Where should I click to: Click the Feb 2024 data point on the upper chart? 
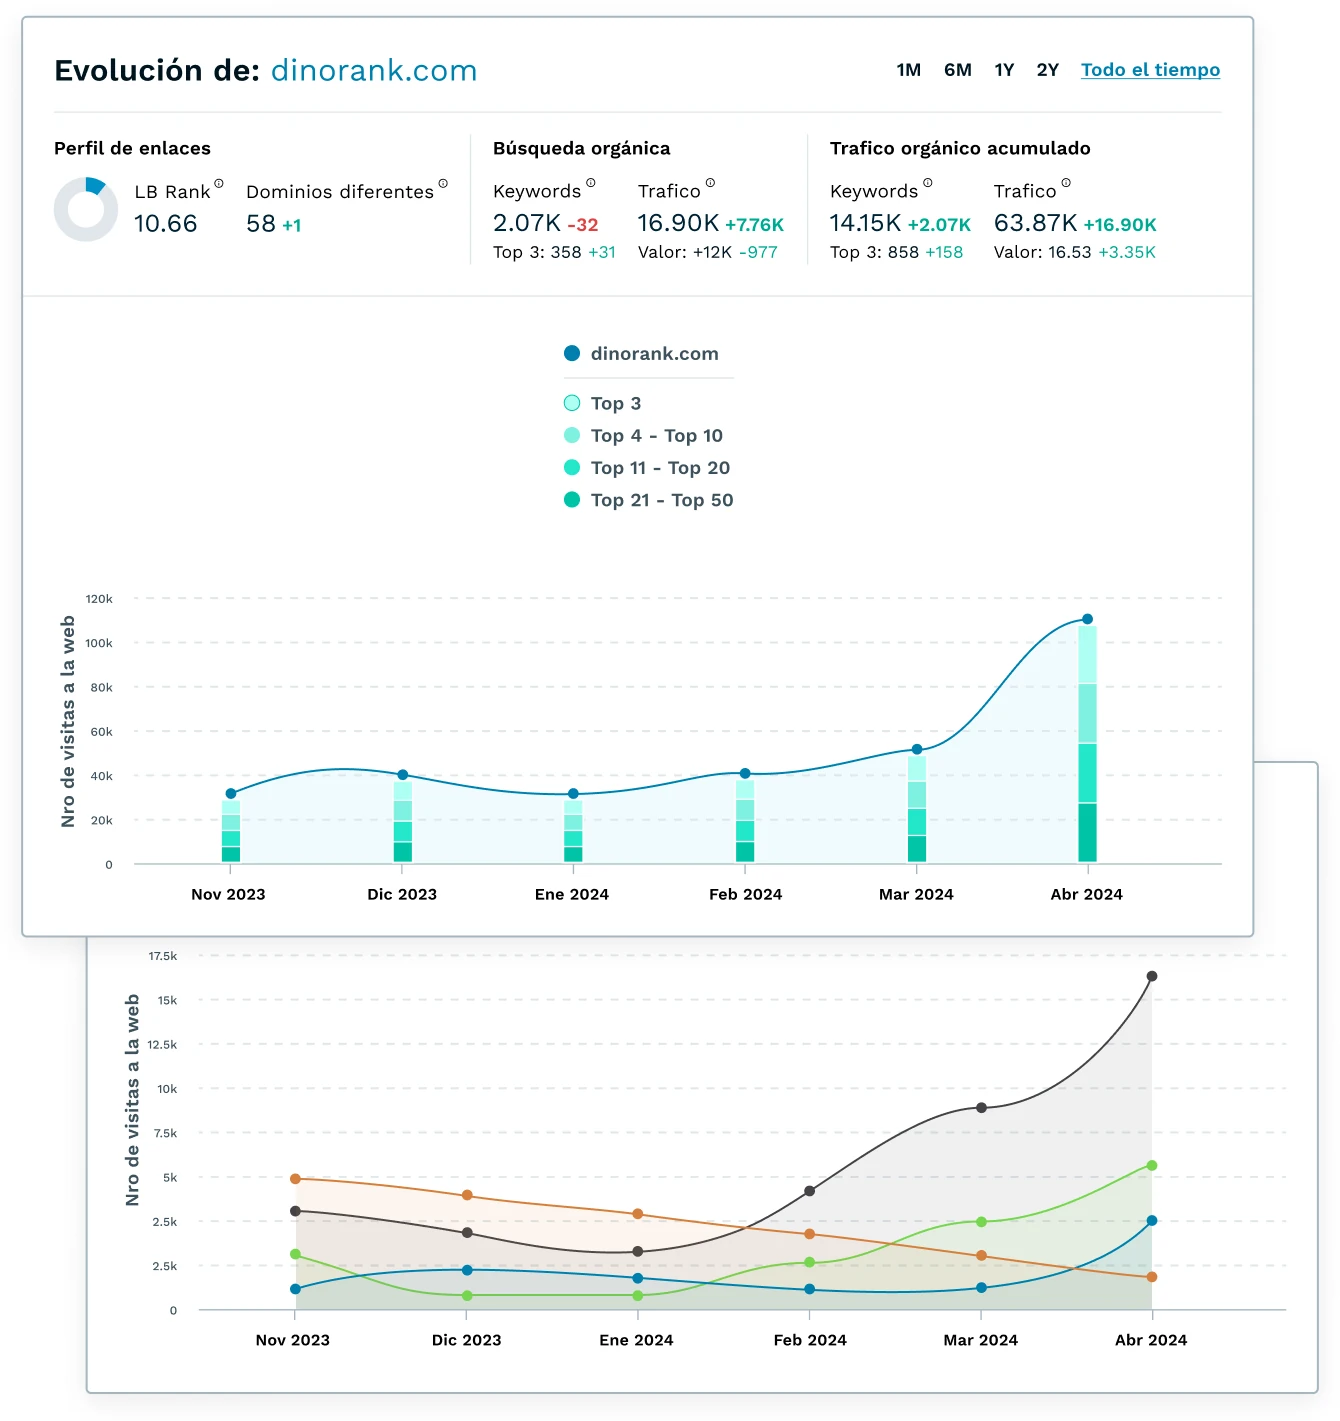(x=745, y=773)
